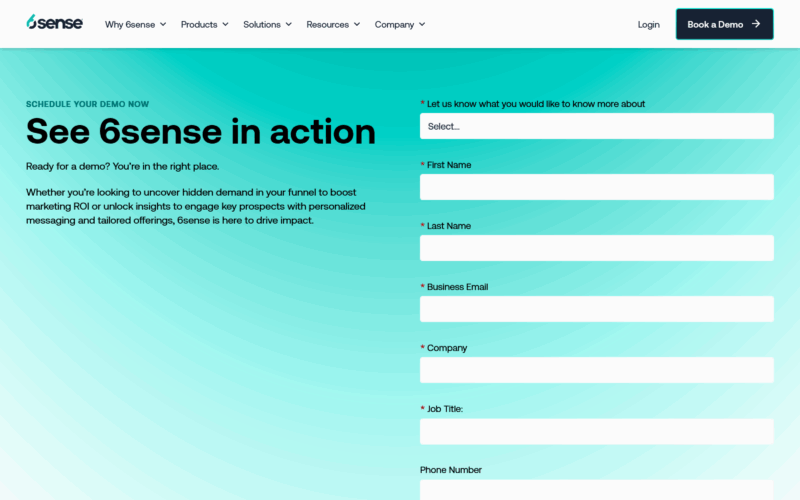This screenshot has height=500, width=800.
Task: Click the Job Title label
Action: pos(444,409)
